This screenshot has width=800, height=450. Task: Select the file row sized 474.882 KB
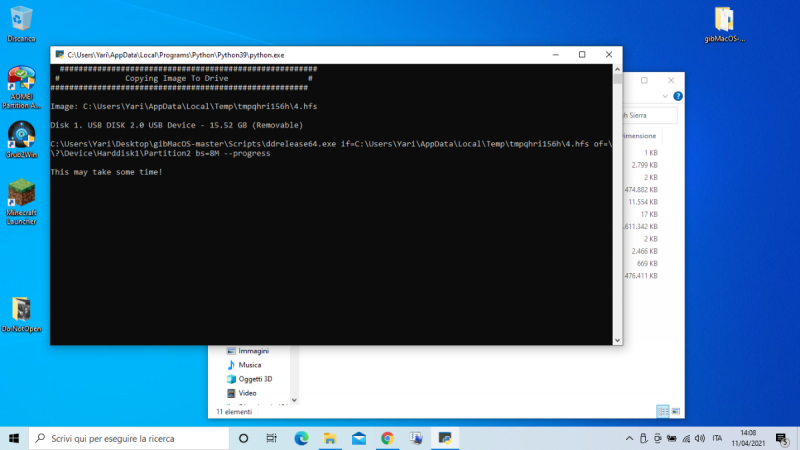[641, 189]
